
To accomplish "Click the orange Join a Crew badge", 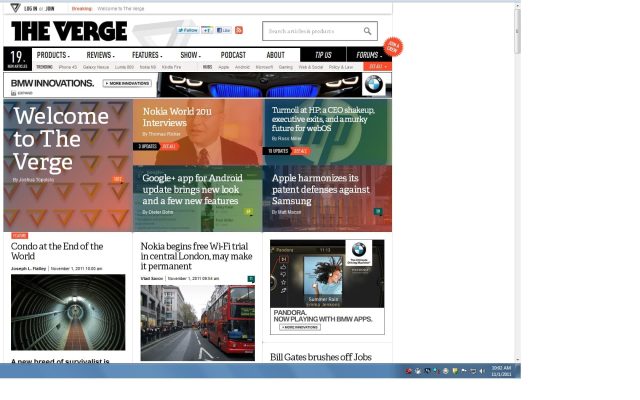I will click(393, 47).
